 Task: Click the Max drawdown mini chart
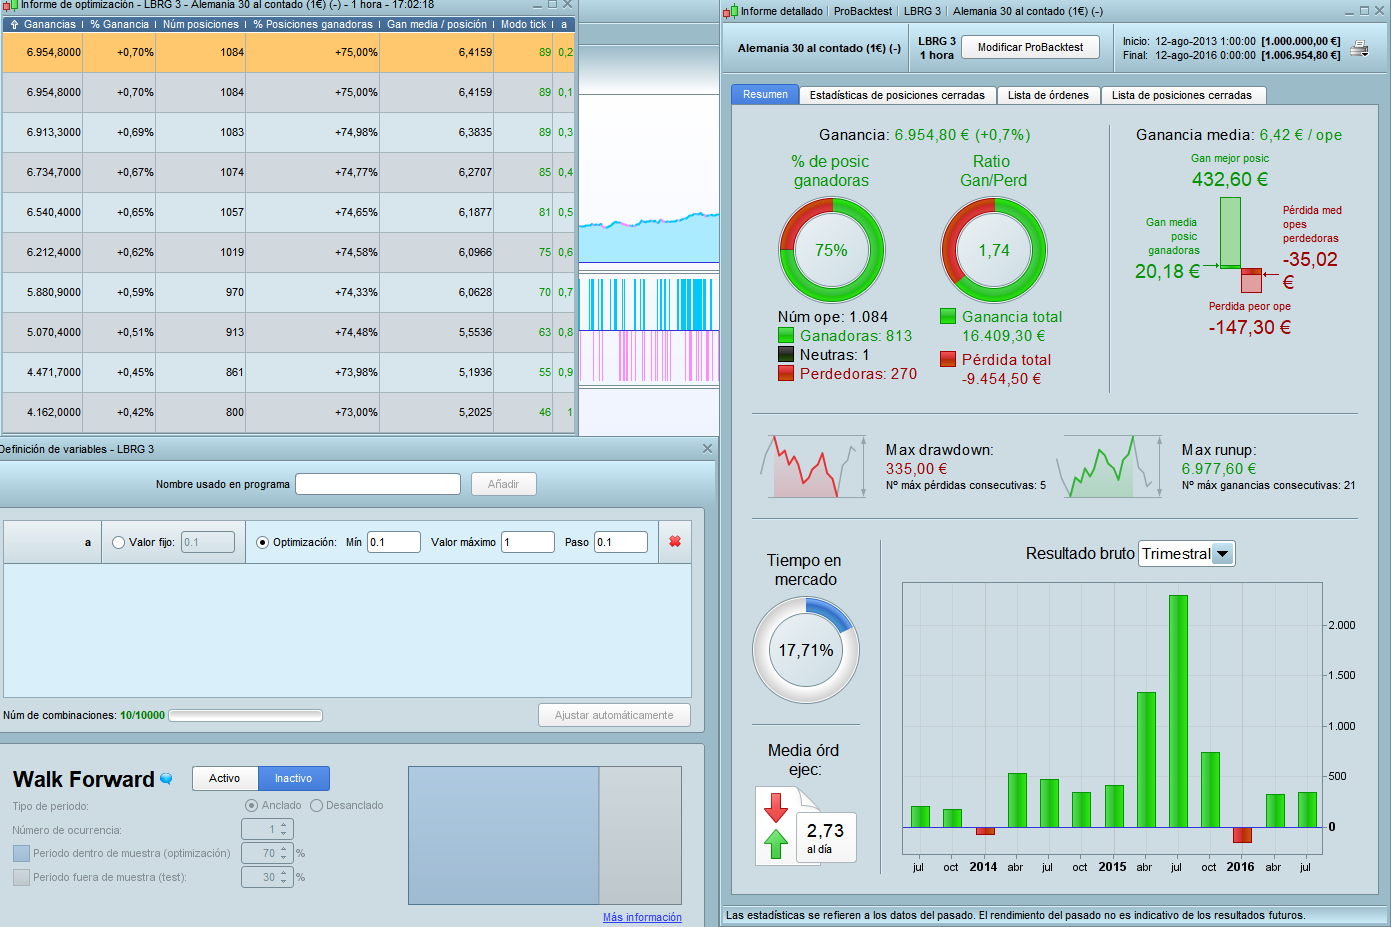coord(813,466)
